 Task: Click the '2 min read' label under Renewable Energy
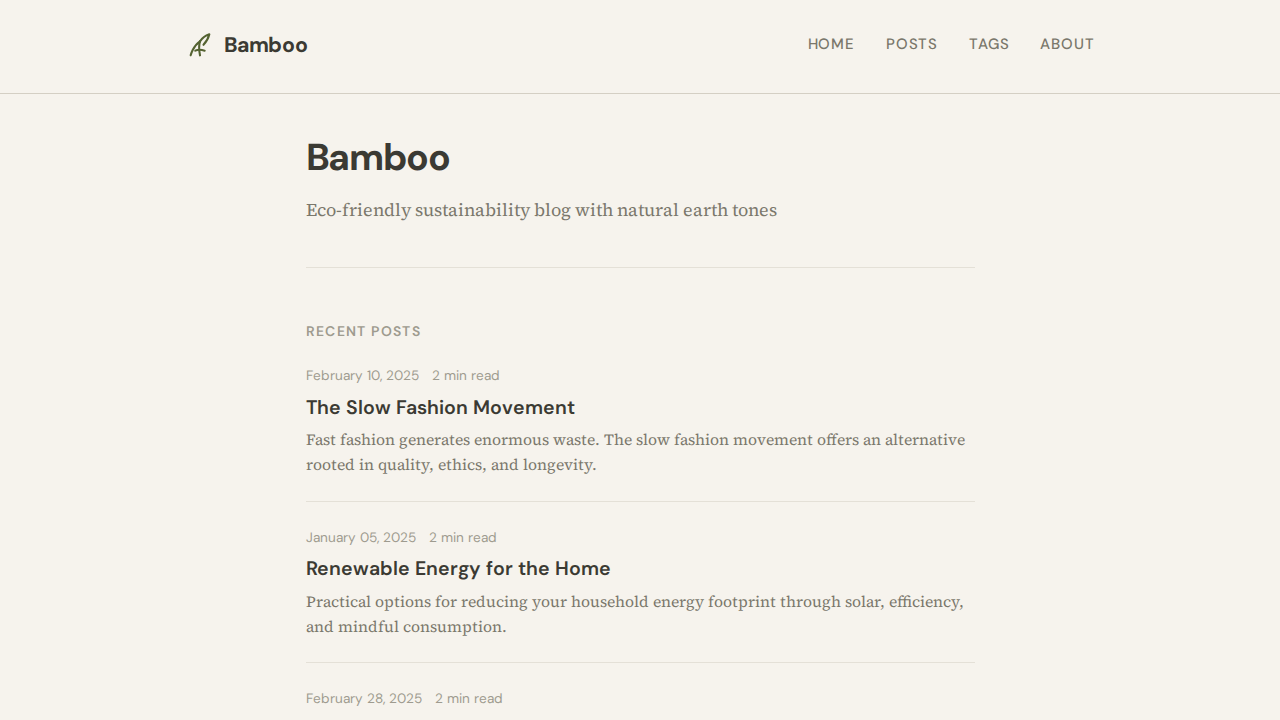point(462,537)
